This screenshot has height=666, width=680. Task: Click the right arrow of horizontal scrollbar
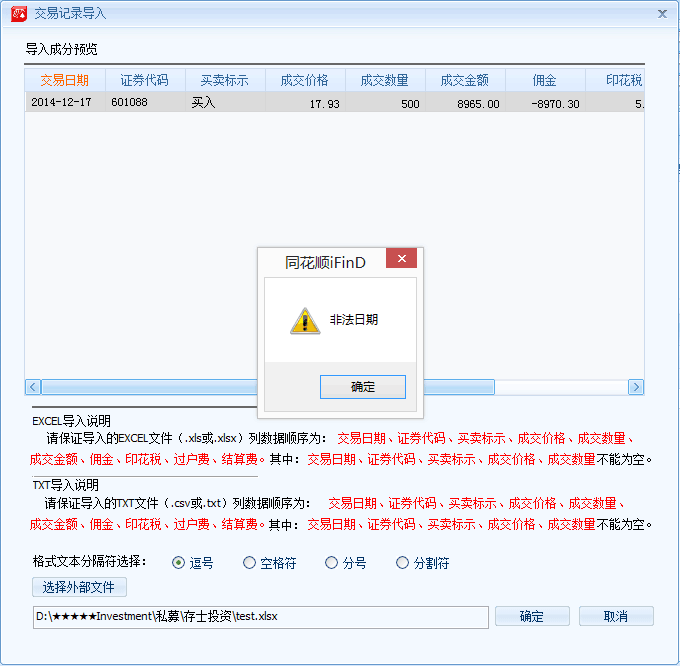point(636,387)
